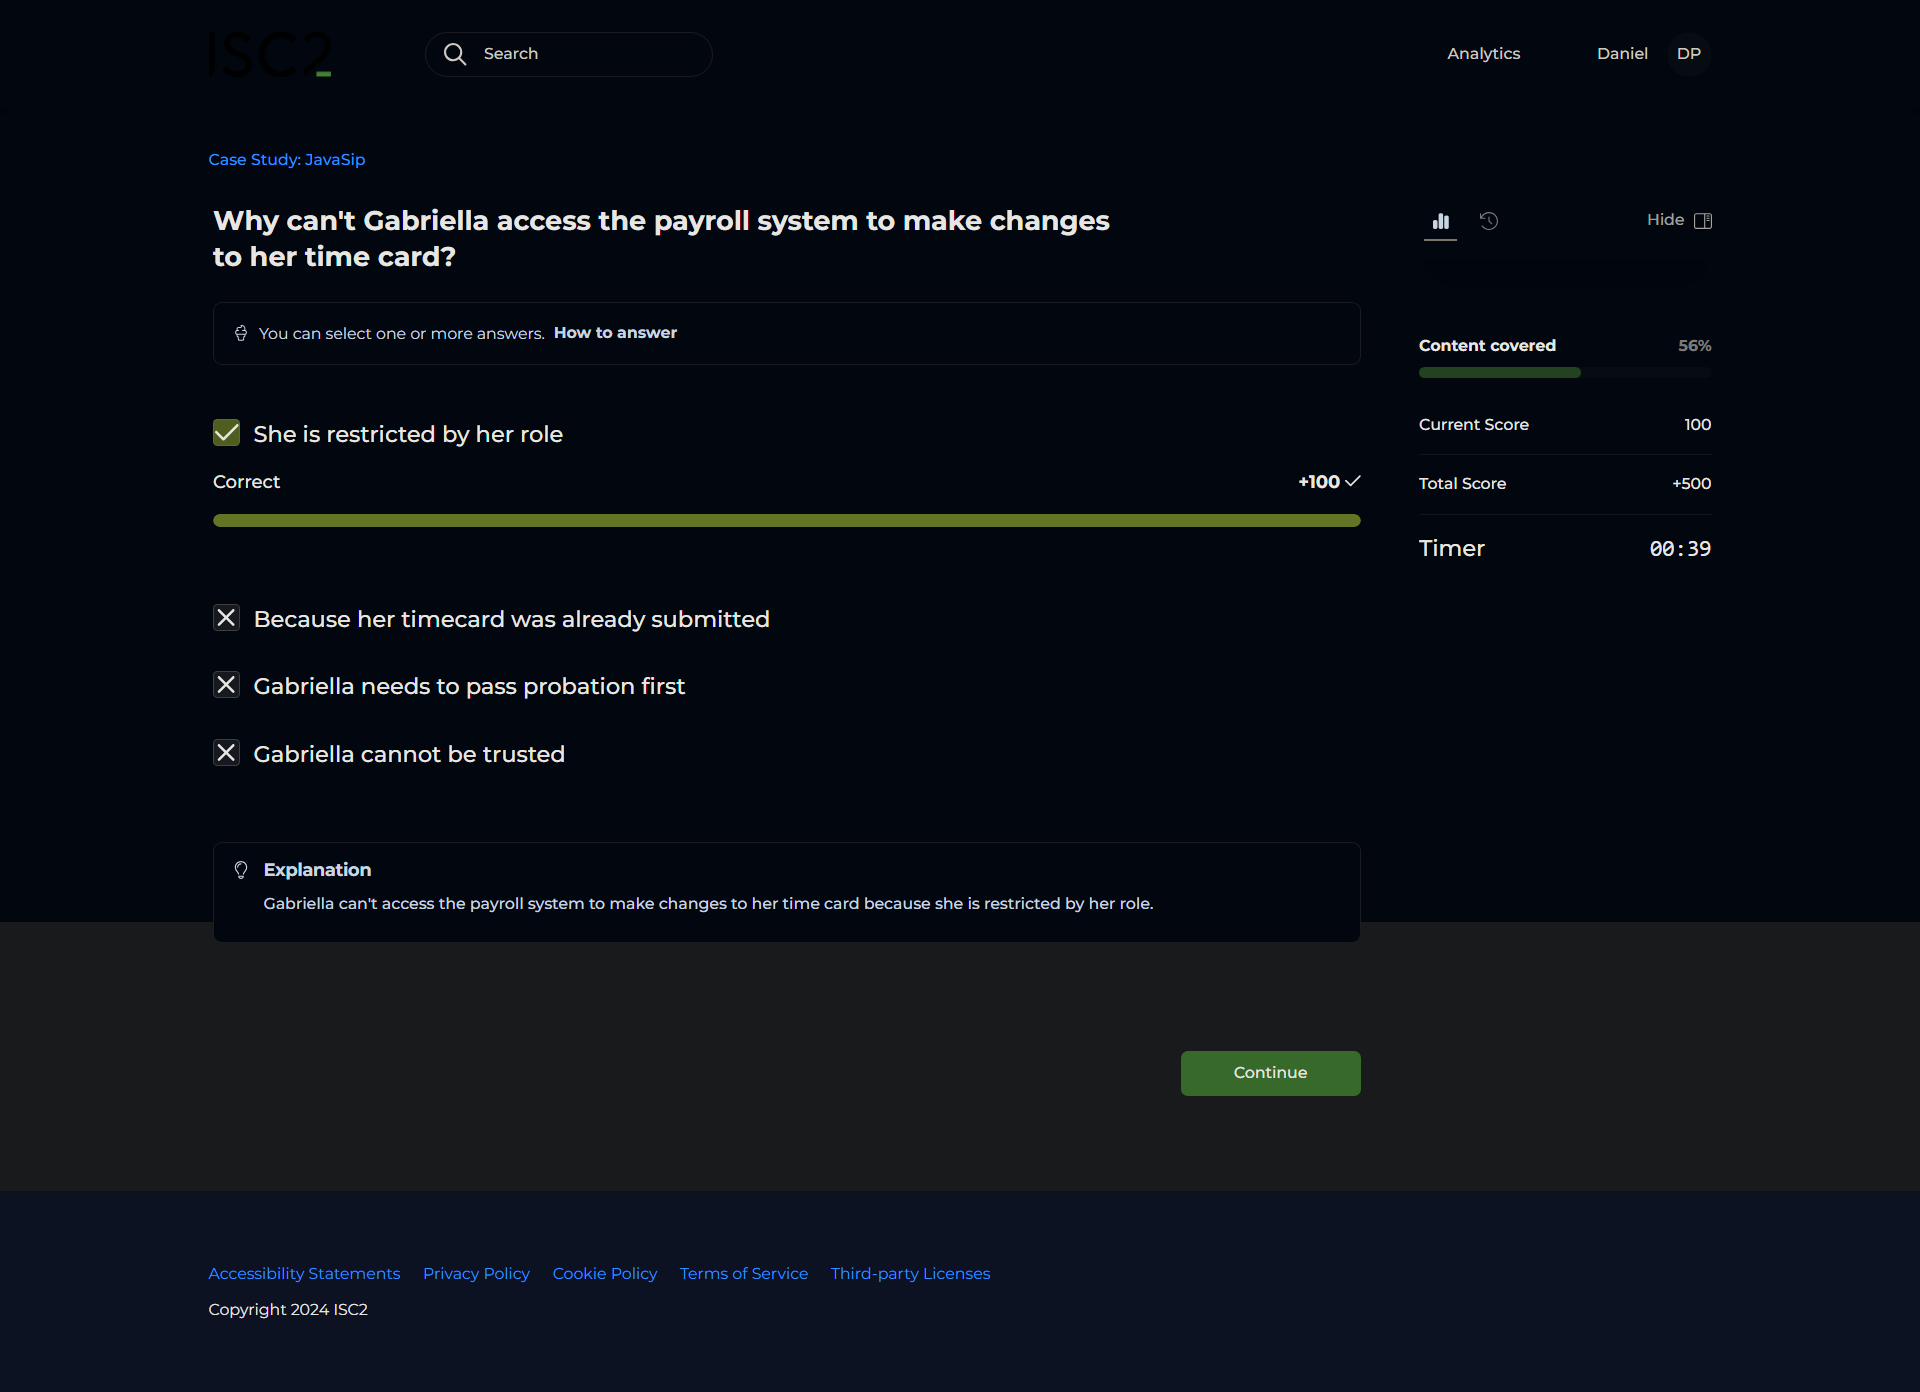Open the Daniel user menu
Image resolution: width=1920 pixels, height=1392 pixels.
(1621, 54)
